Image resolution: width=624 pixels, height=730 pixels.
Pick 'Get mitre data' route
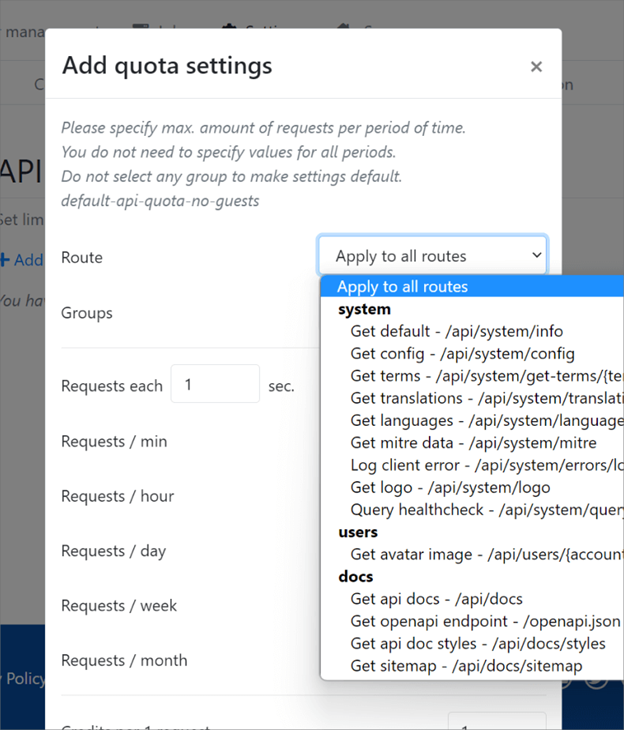473,443
